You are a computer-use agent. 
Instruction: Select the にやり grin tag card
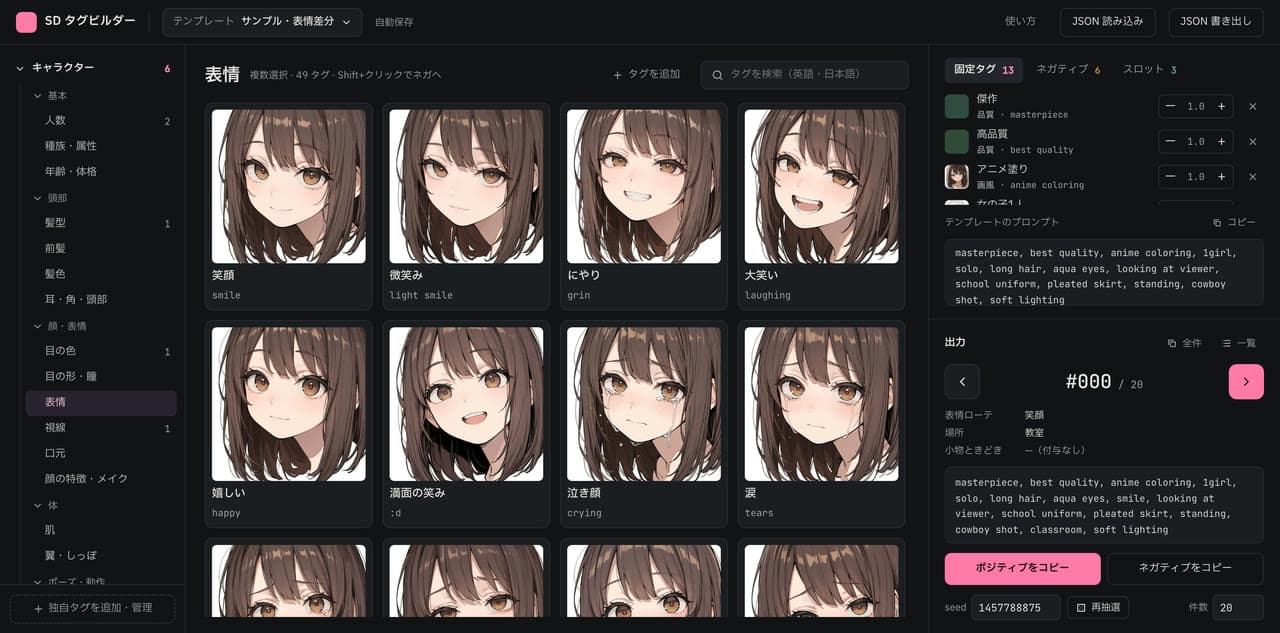[x=644, y=206]
